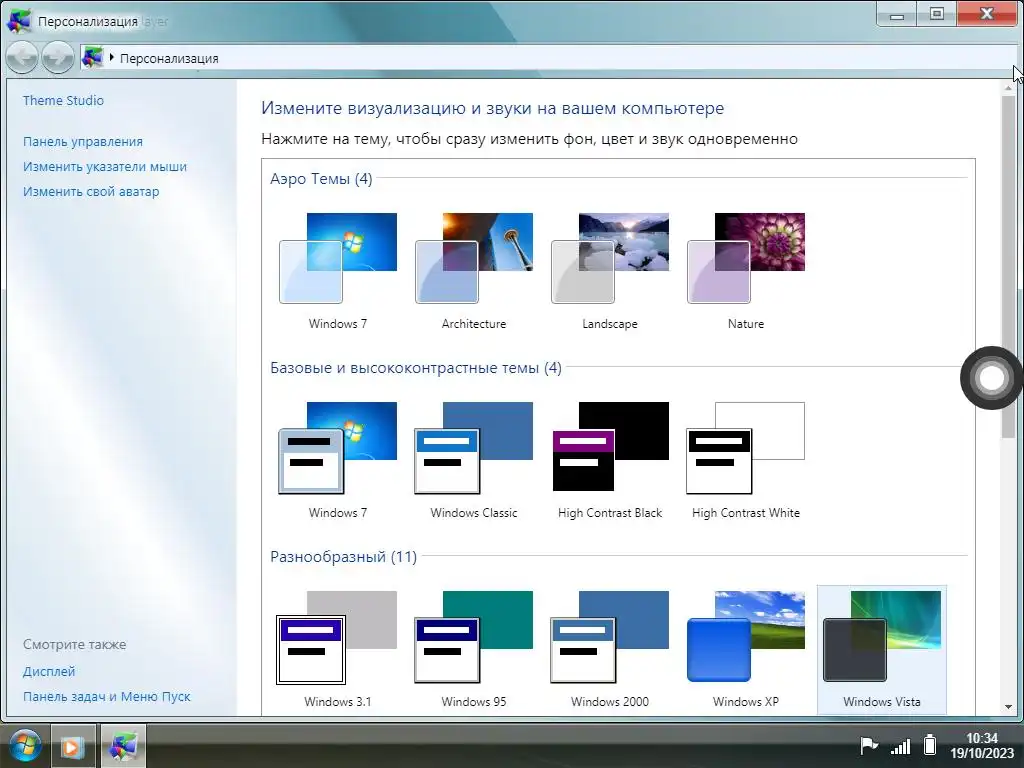Select the Aero Windows 7 theme
Image resolution: width=1024 pixels, height=768 pixels.
(x=338, y=270)
